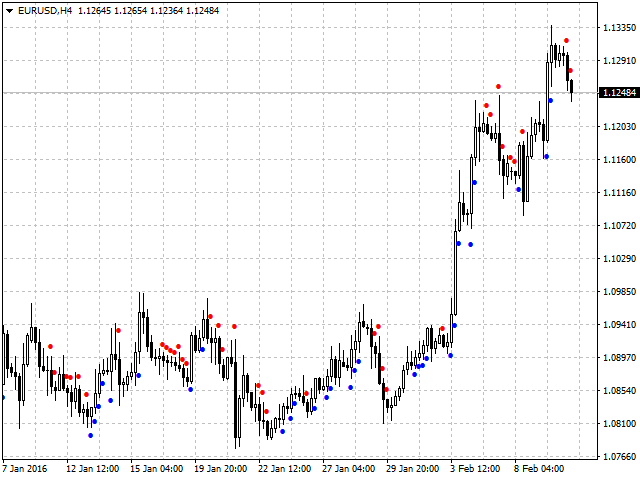Click the price axis label 1.10290

pyautogui.click(x=619, y=258)
